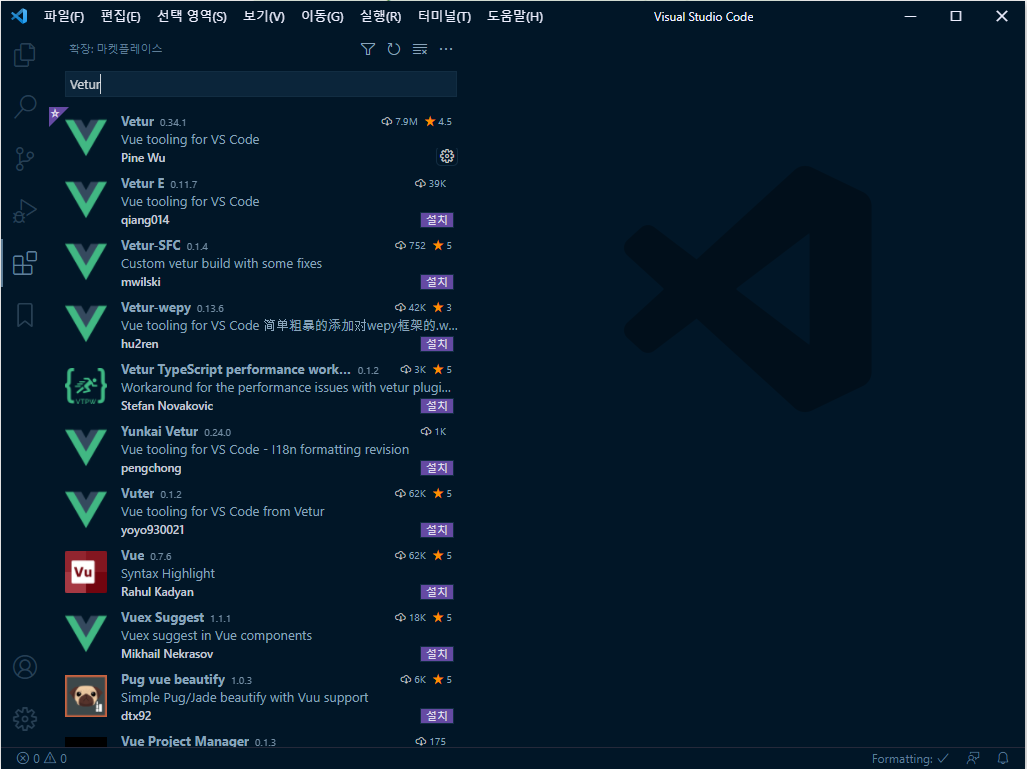Open the Source Control view

pyautogui.click(x=25, y=159)
